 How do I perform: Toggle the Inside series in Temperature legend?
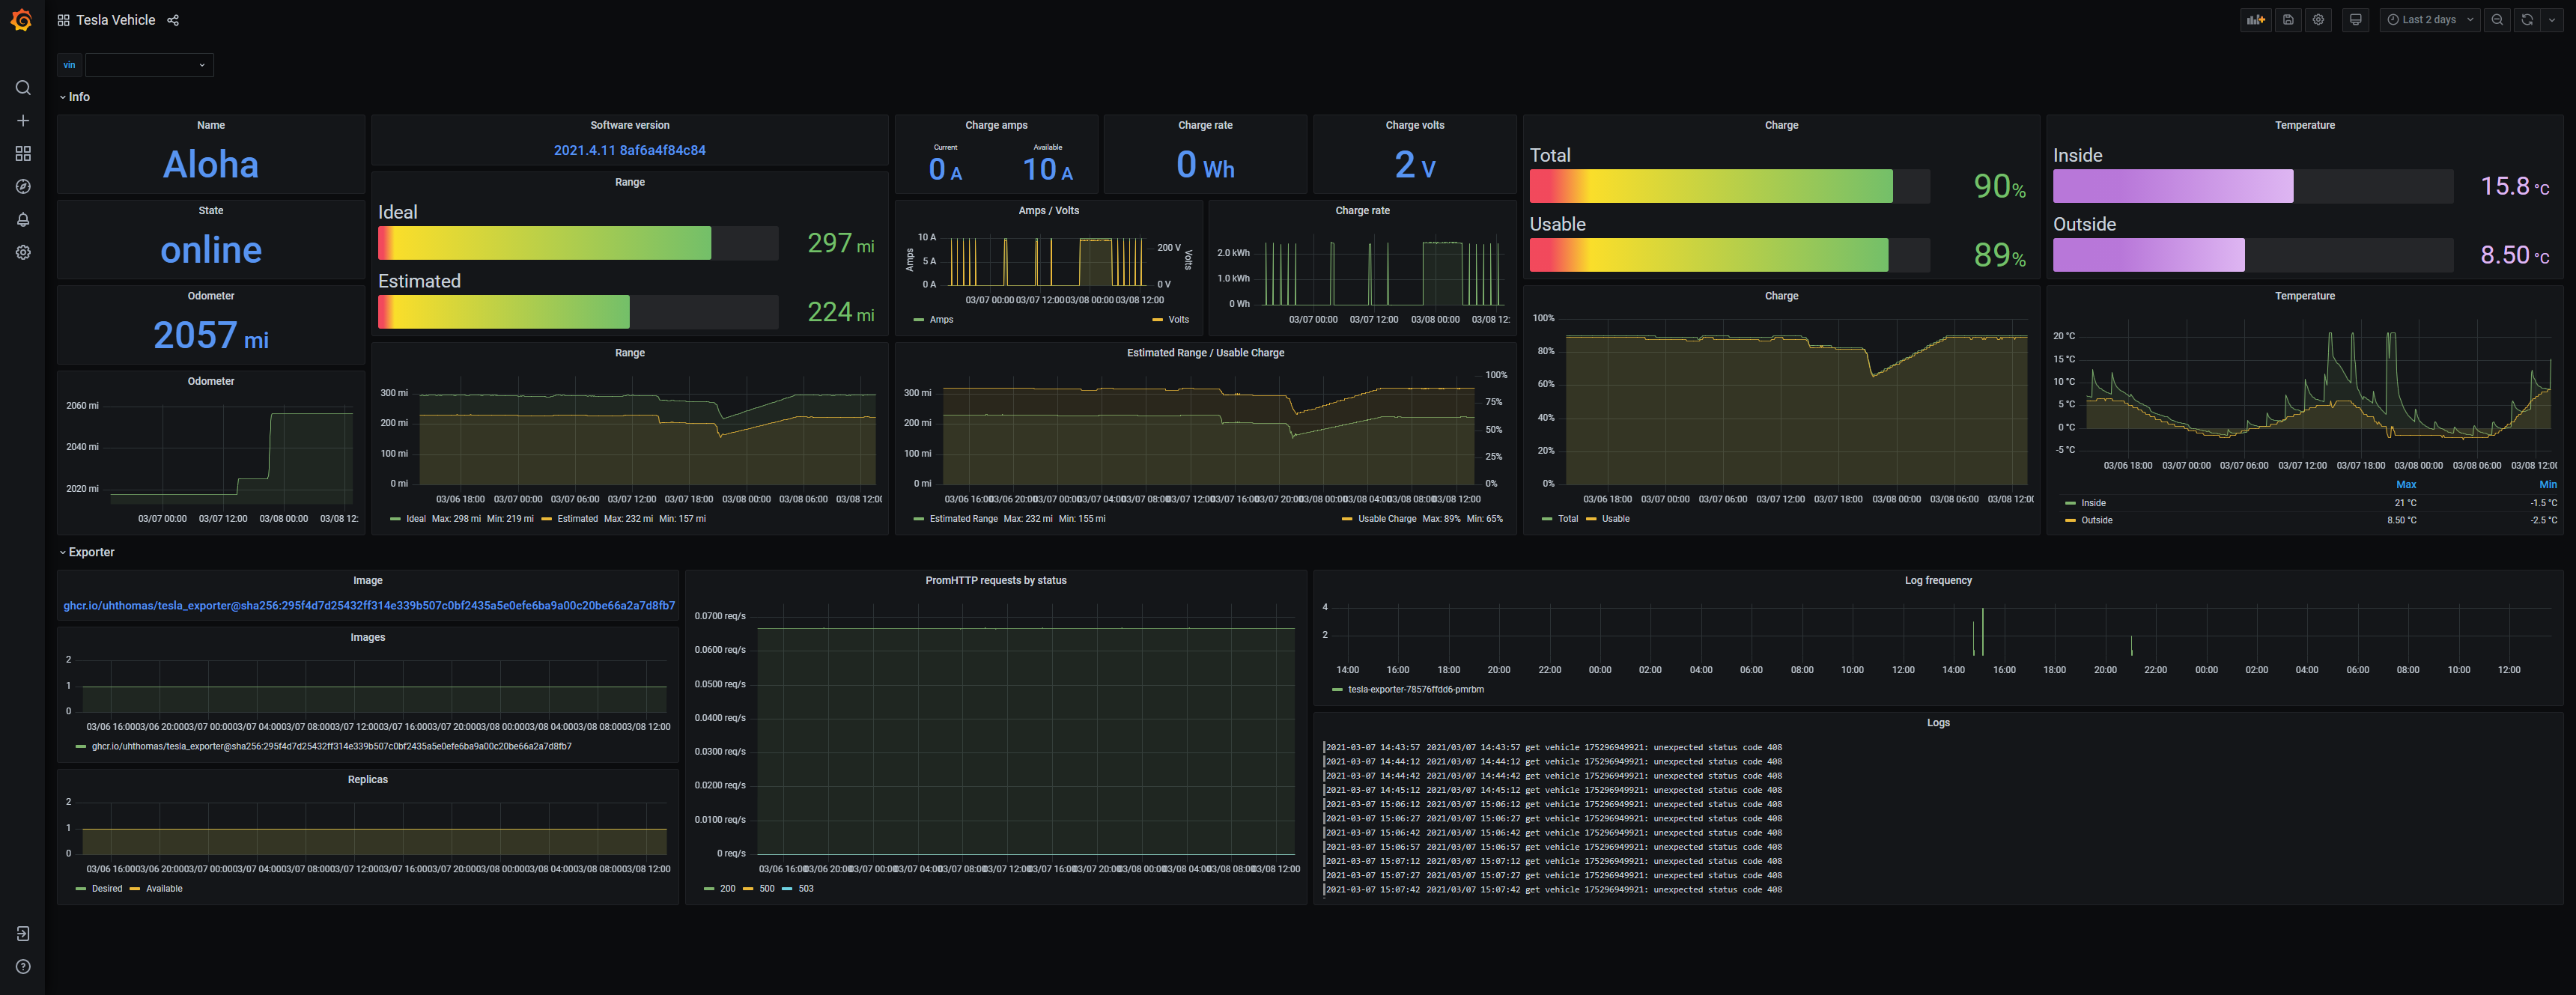2093,503
